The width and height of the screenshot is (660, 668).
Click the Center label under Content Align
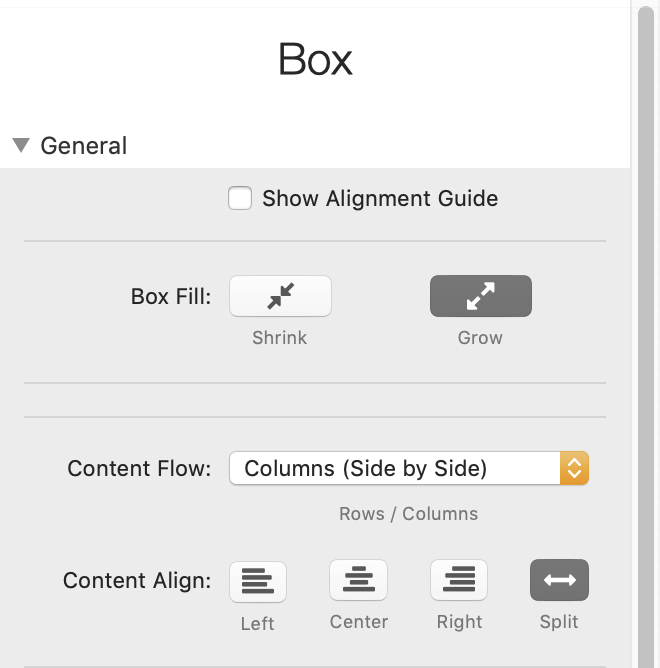coord(359,622)
